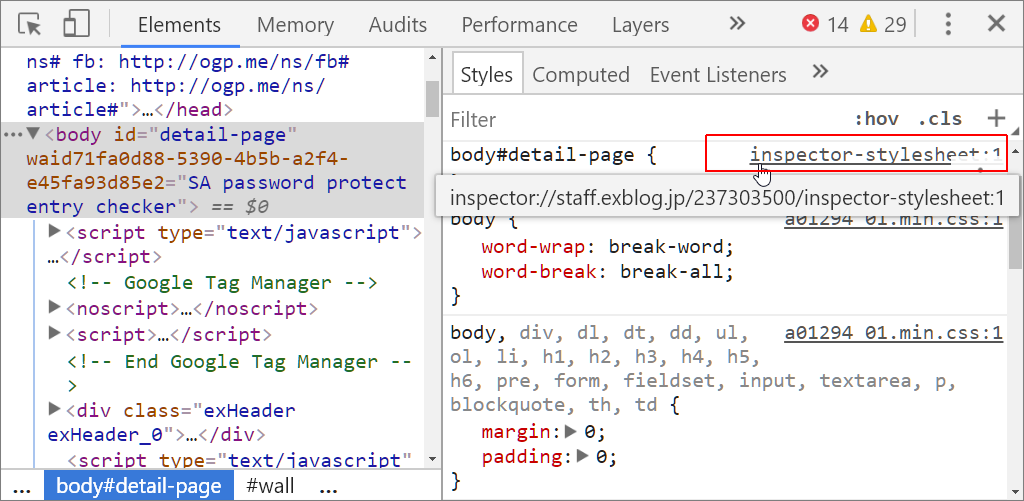Click the word-wrap property name
Screen dimensions: 1024x501
coord(533,248)
